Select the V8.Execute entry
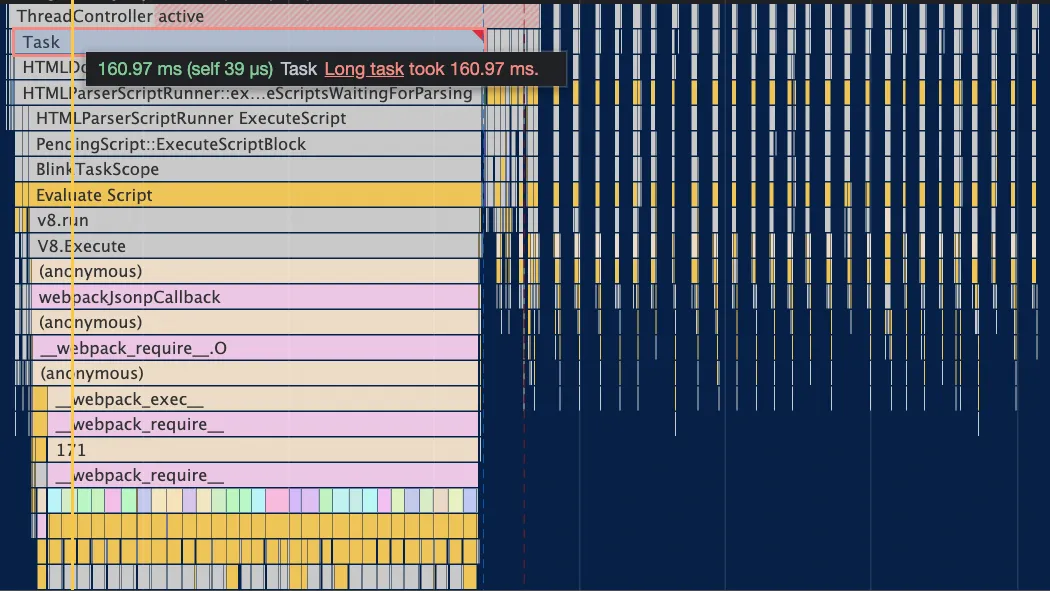1050x591 pixels. pyautogui.click(x=255, y=246)
